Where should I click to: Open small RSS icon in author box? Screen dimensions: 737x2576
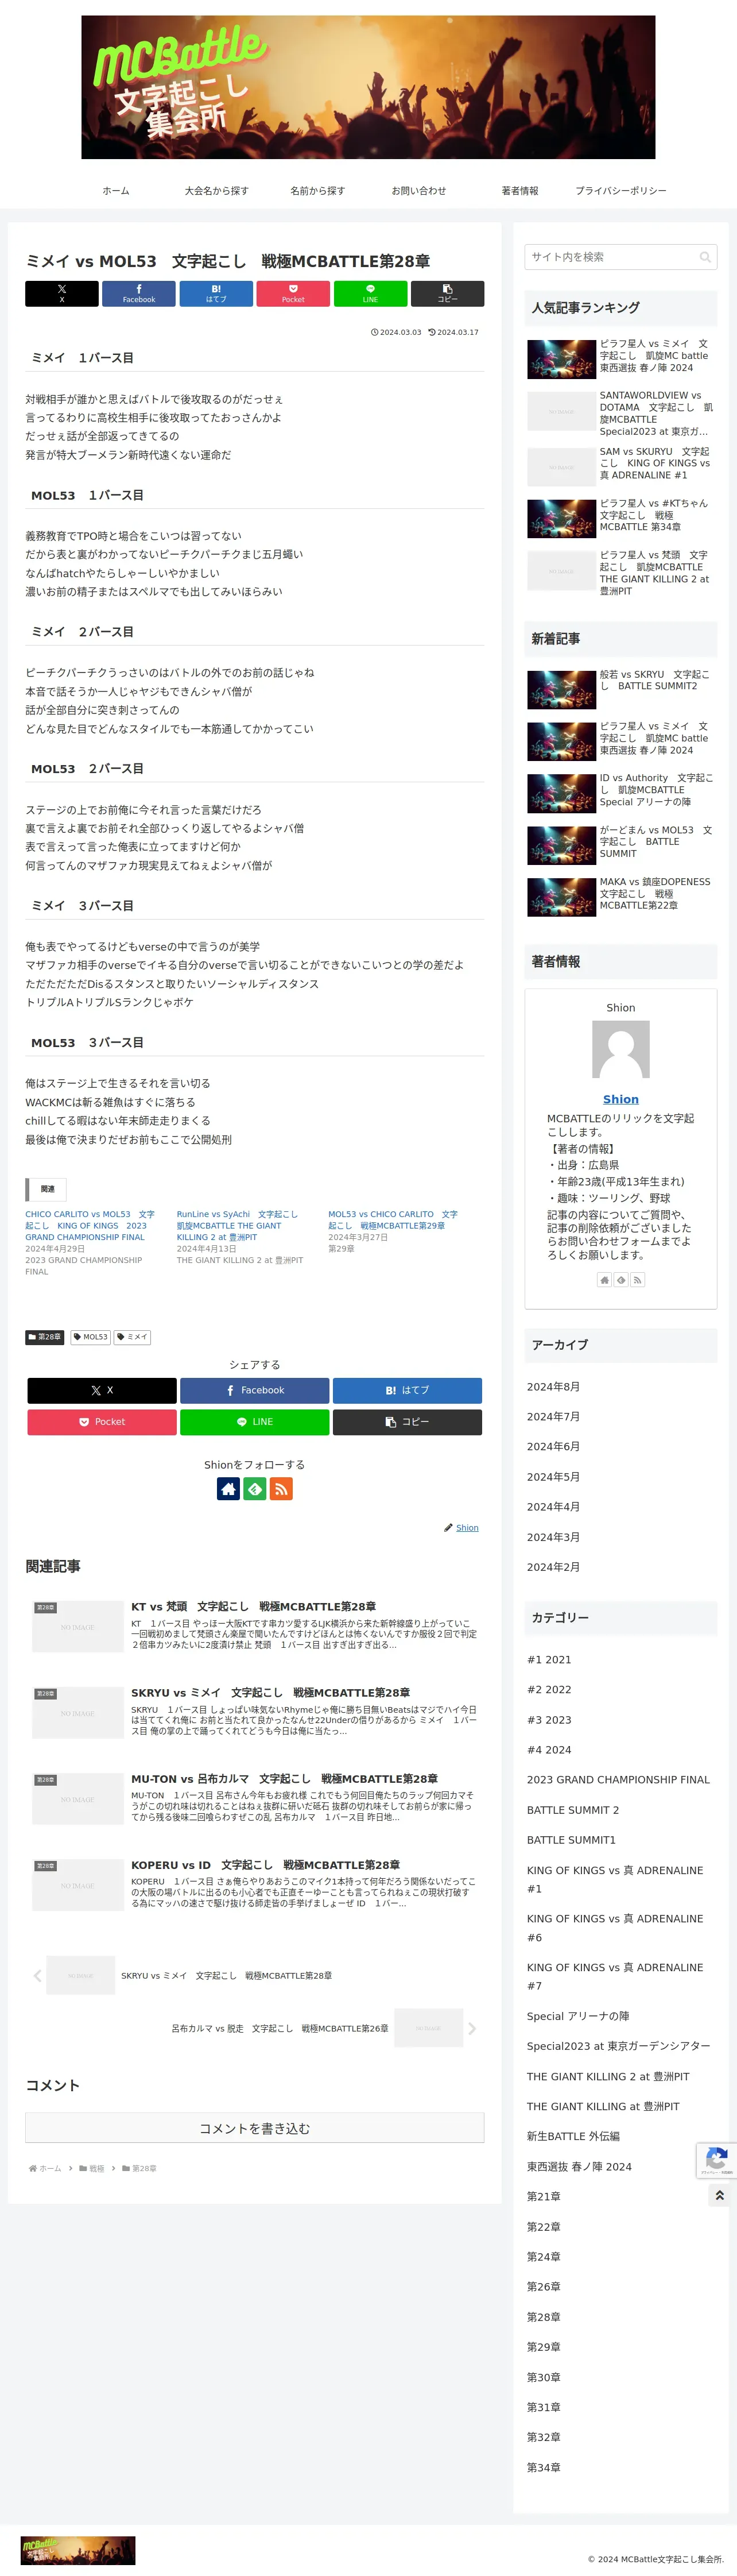(x=637, y=1280)
